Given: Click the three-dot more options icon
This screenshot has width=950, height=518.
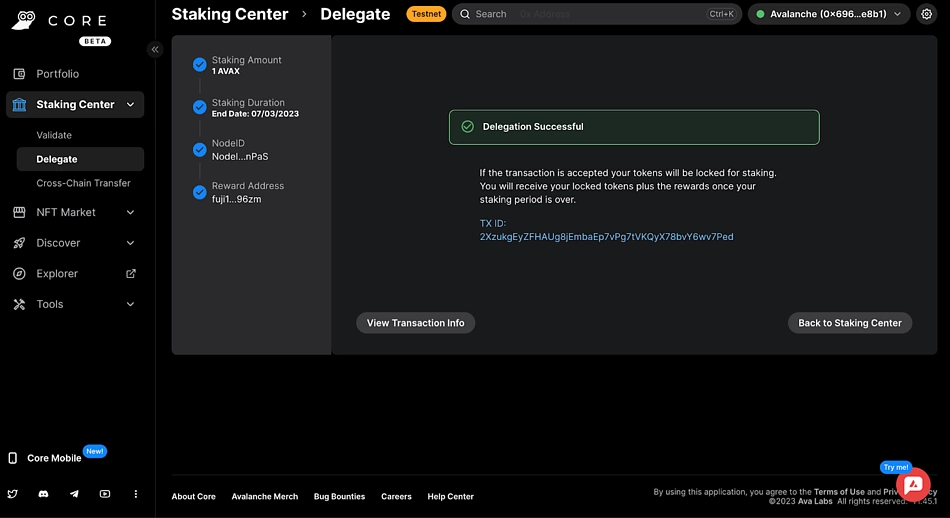Looking at the screenshot, I should pos(136,494).
